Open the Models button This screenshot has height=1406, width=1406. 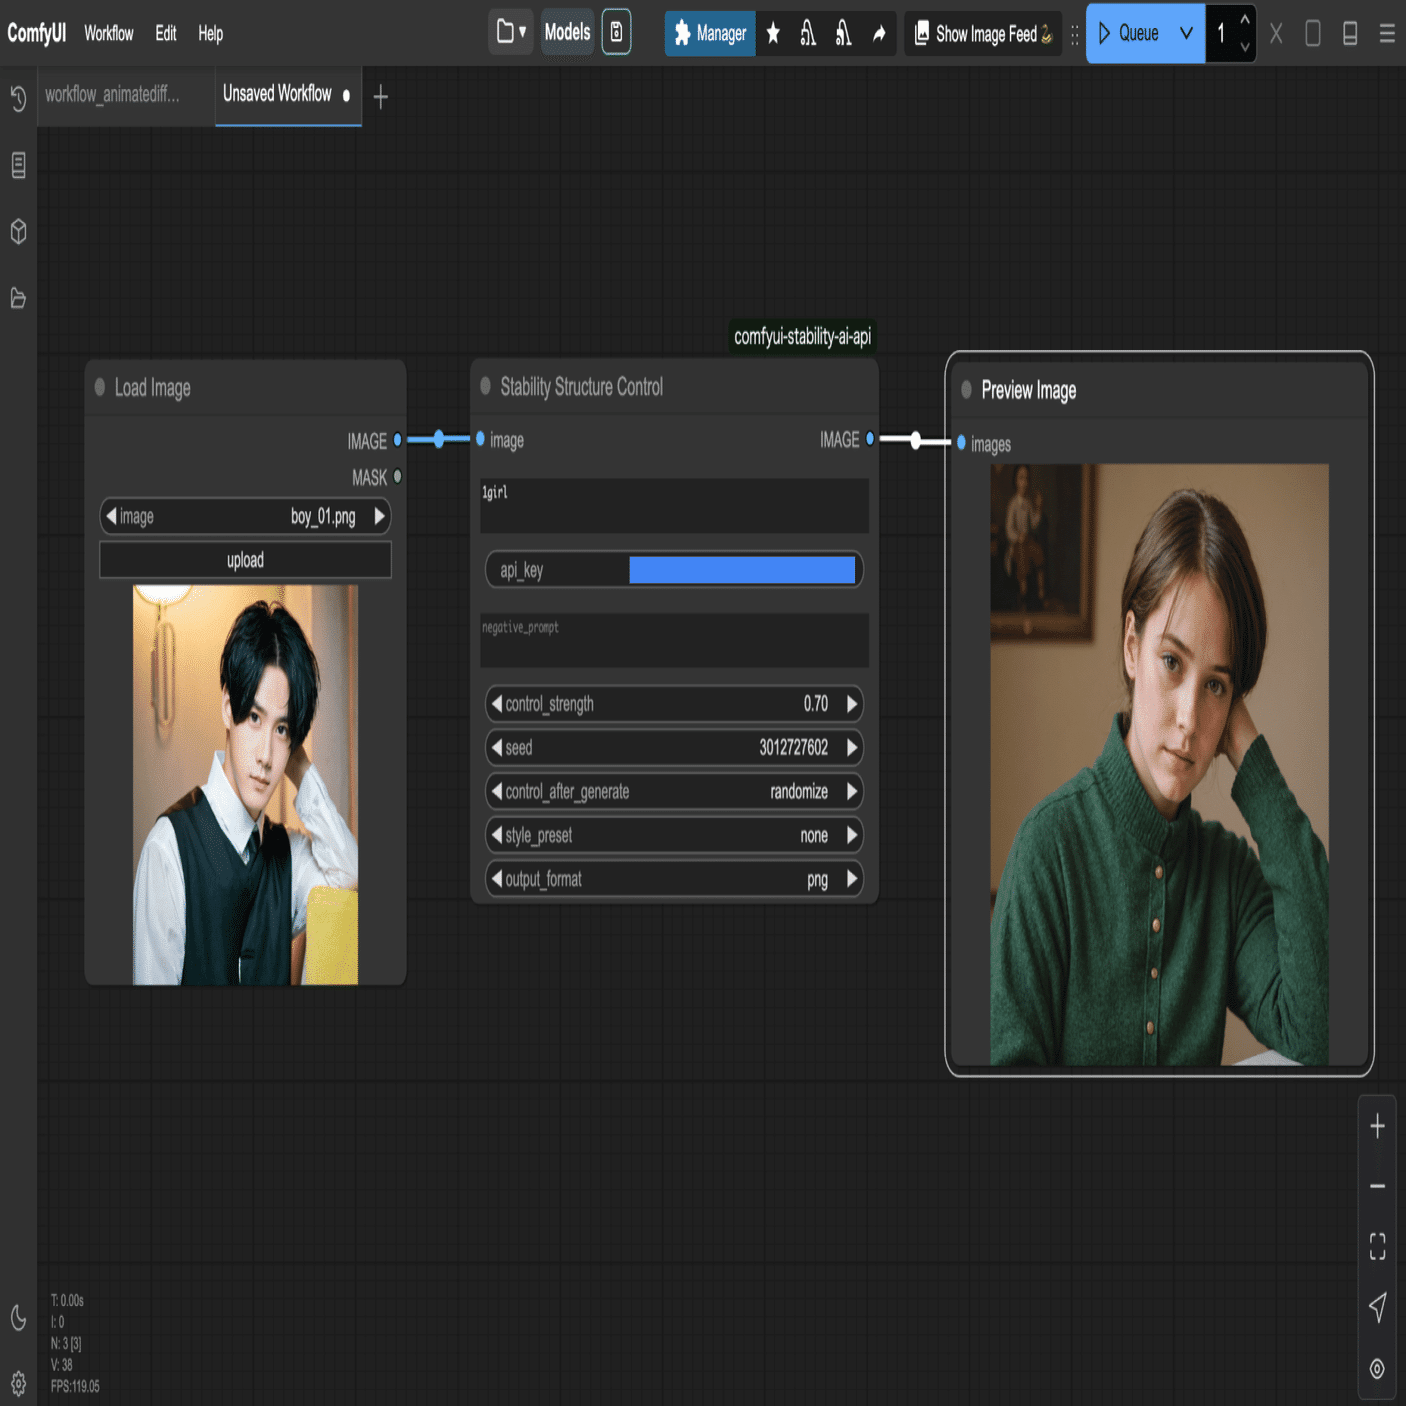567,32
